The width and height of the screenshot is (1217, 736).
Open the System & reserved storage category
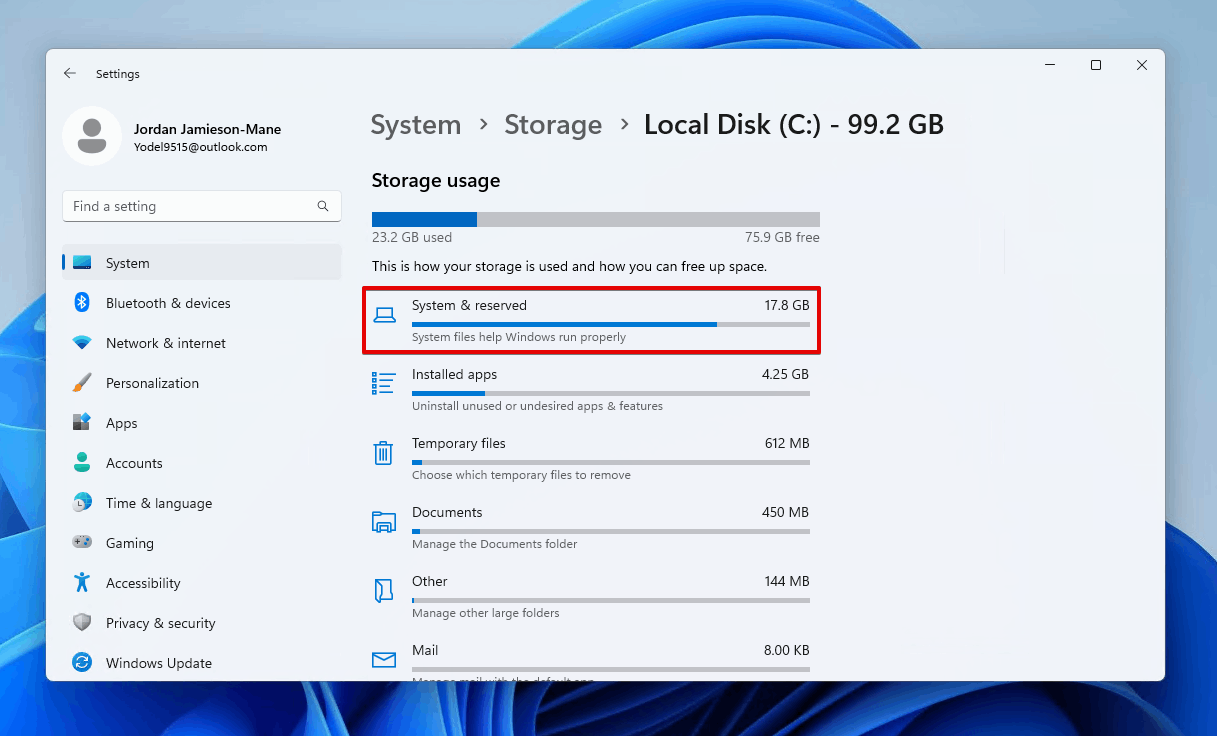point(591,320)
